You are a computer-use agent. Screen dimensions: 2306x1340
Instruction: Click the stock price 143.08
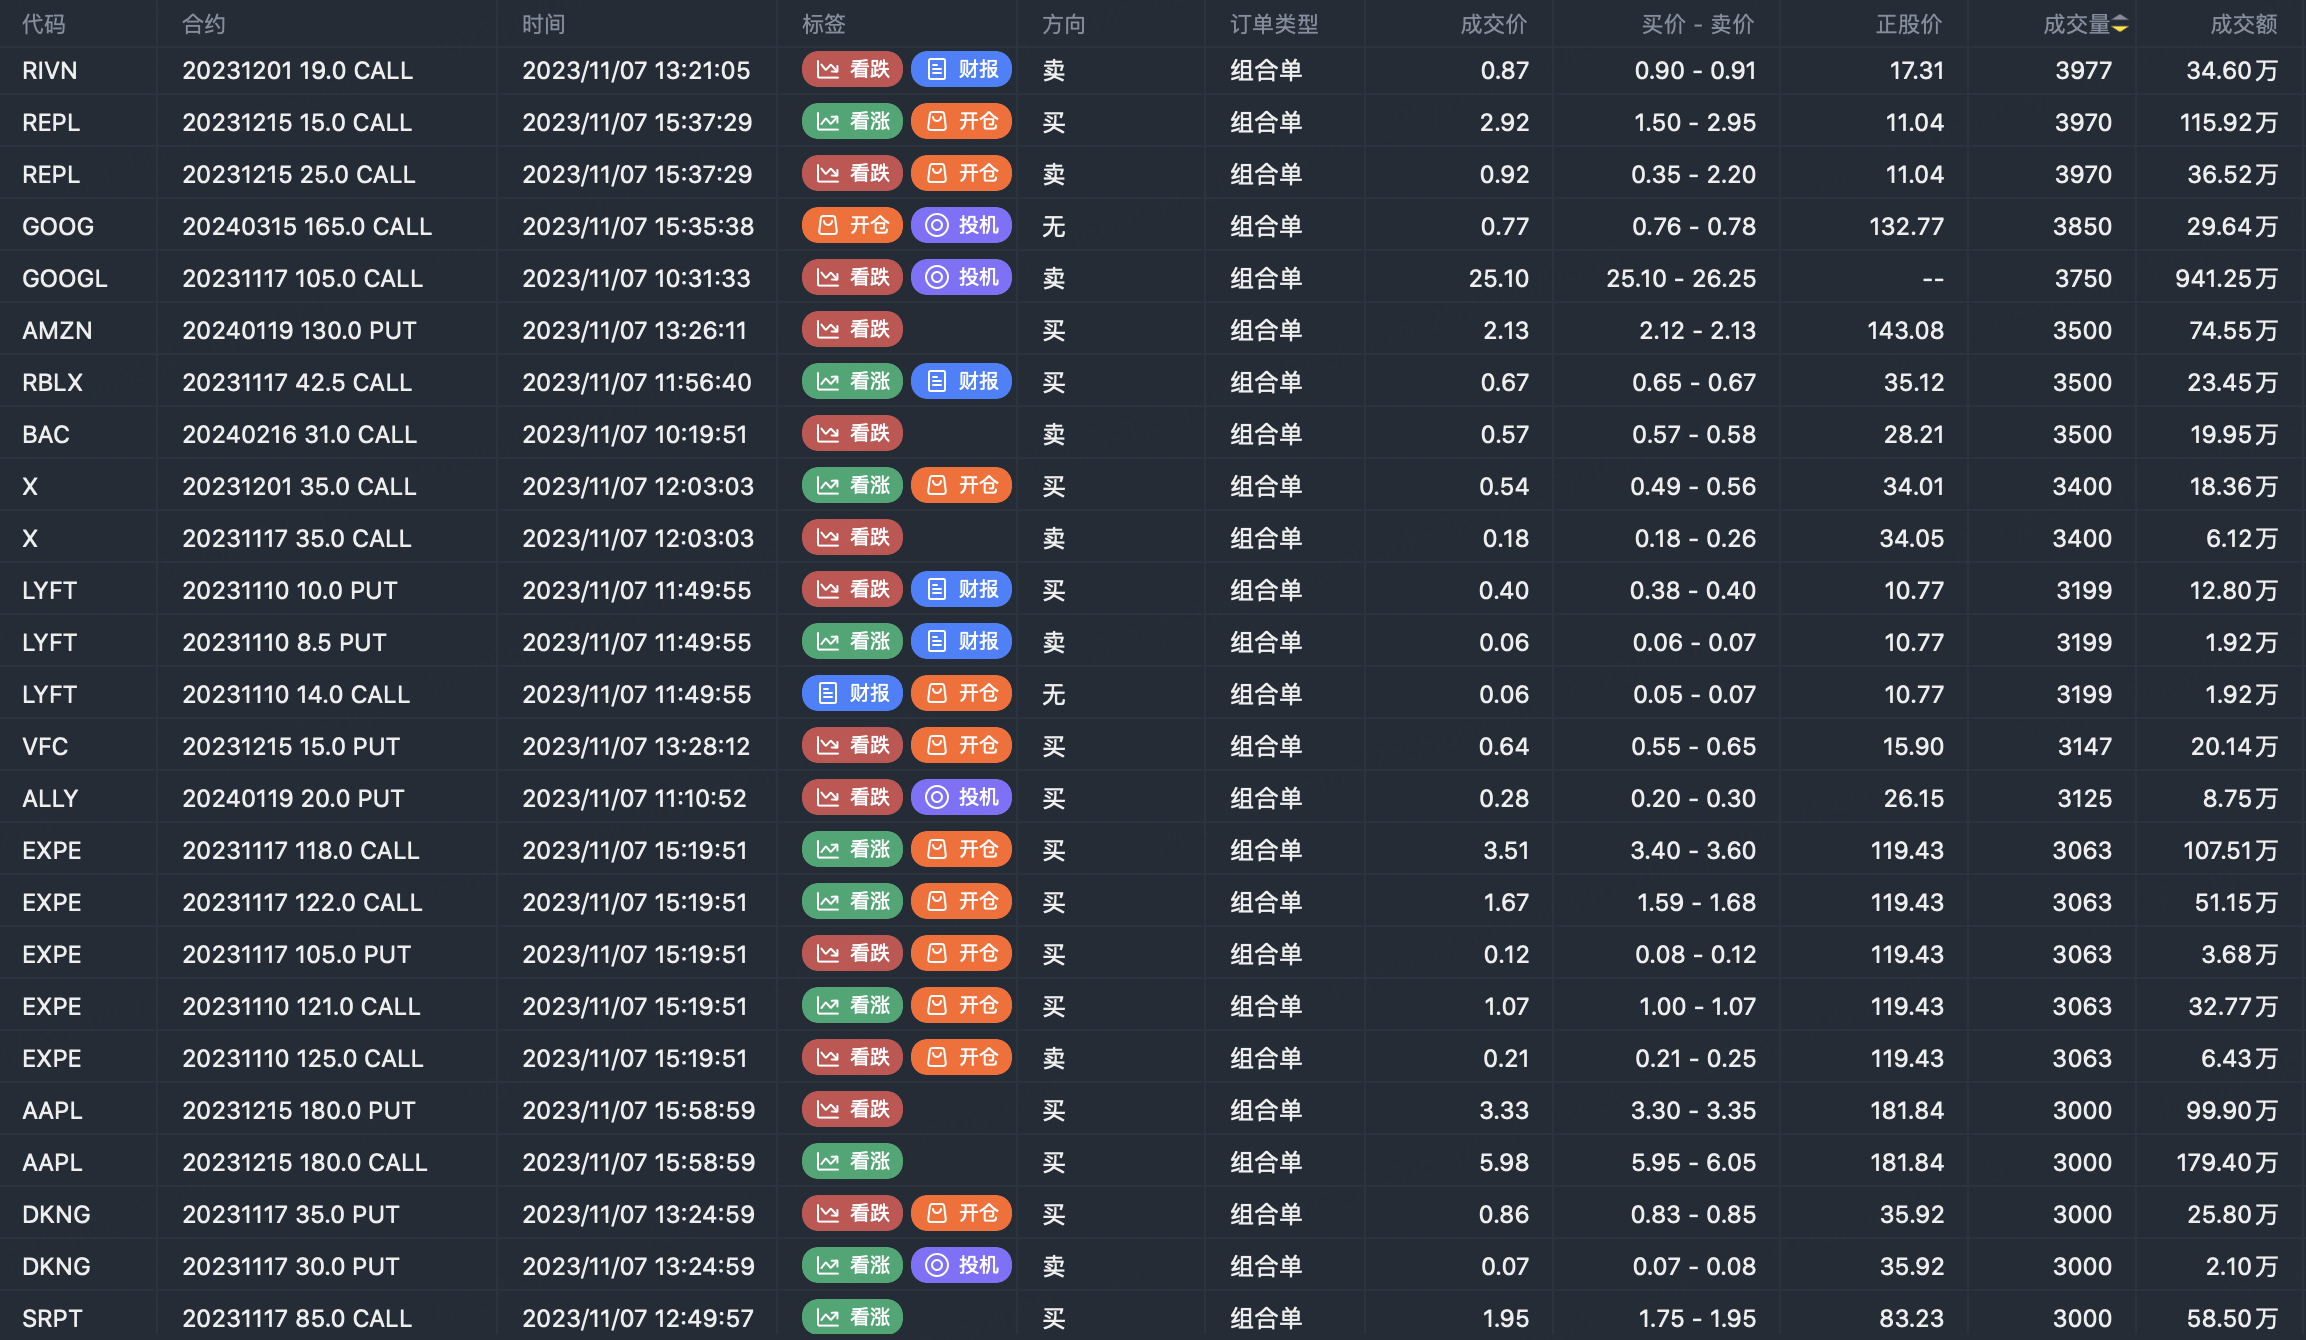[1906, 331]
